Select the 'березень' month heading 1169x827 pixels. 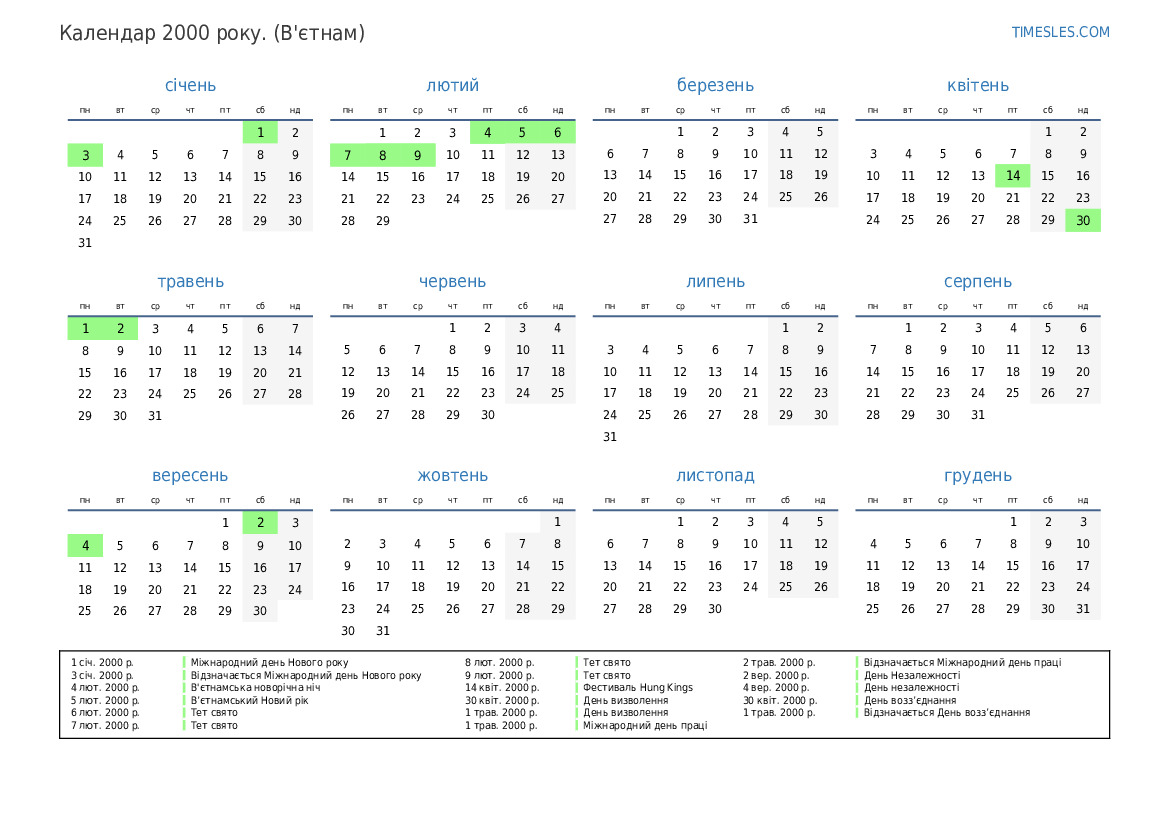(715, 86)
